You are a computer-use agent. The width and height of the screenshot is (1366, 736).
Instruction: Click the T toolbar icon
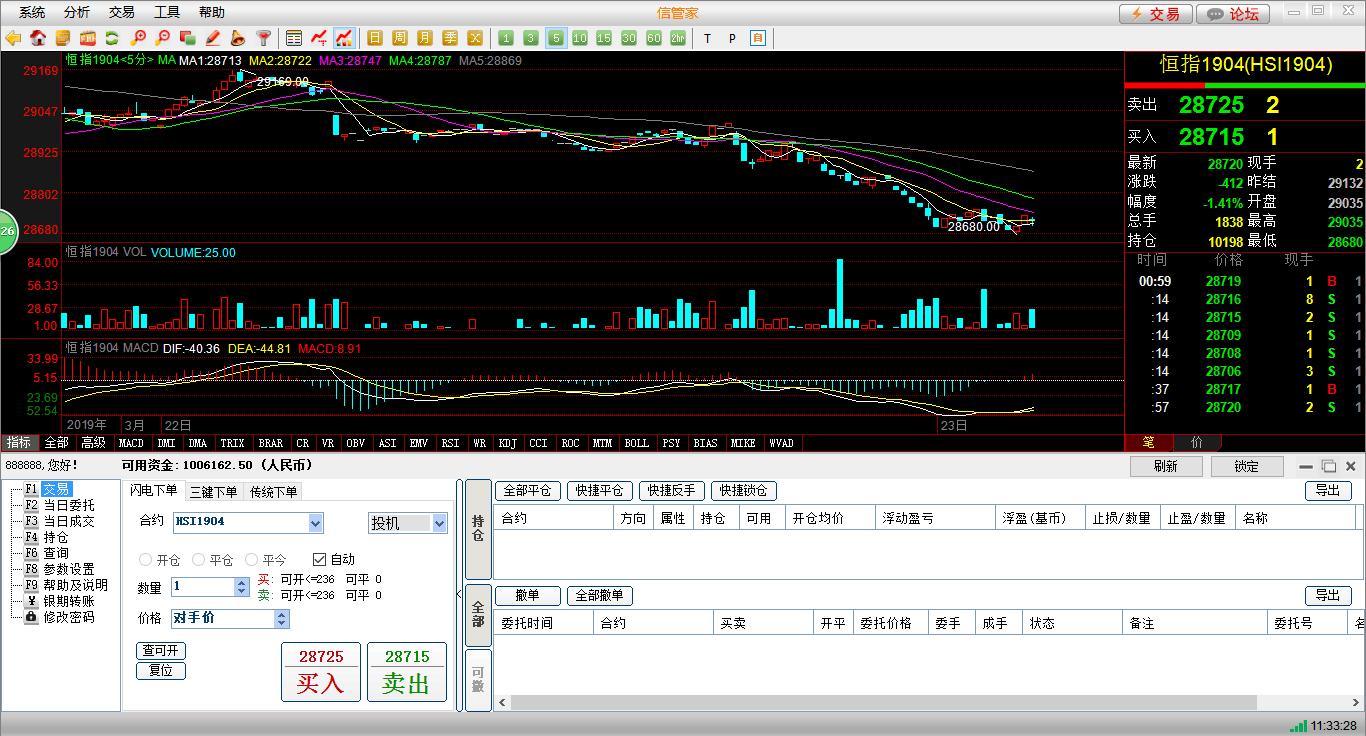pyautogui.click(x=708, y=38)
